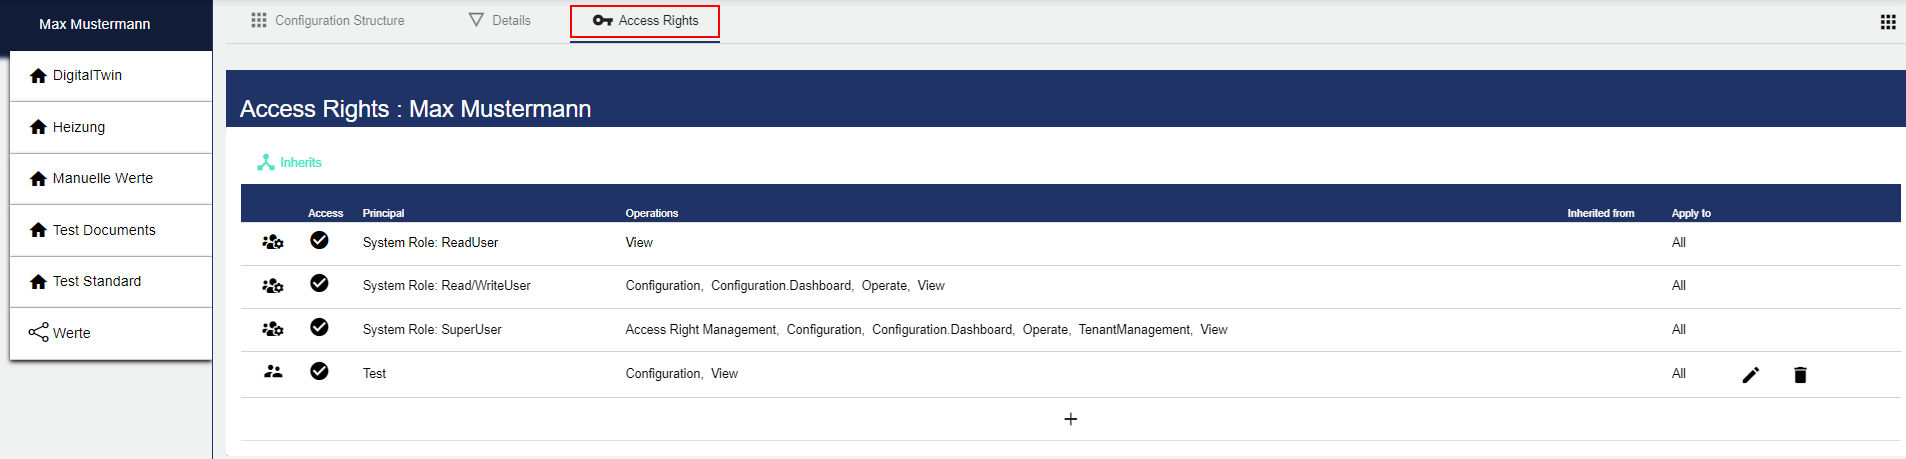Screen dimensions: 1906x459
Task: Click the home icon beside Heizung
Action: [38, 127]
